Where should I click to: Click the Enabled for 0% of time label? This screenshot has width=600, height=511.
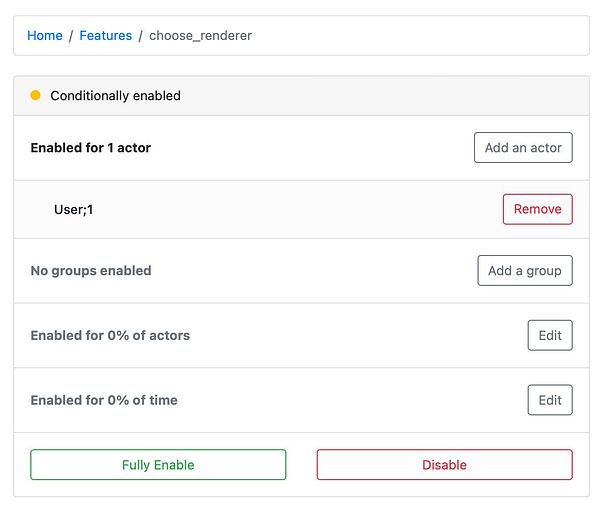[x=104, y=400]
